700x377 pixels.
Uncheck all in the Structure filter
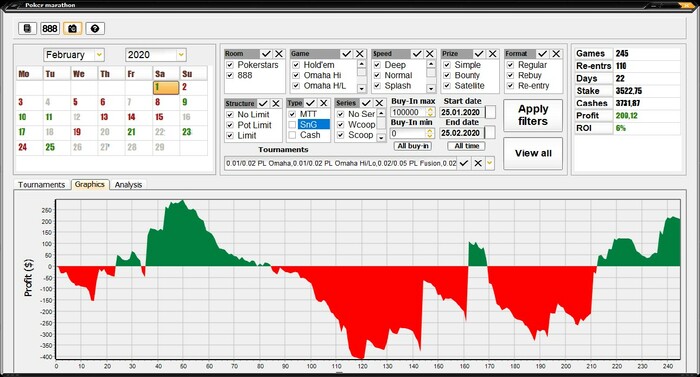pyautogui.click(x=276, y=104)
